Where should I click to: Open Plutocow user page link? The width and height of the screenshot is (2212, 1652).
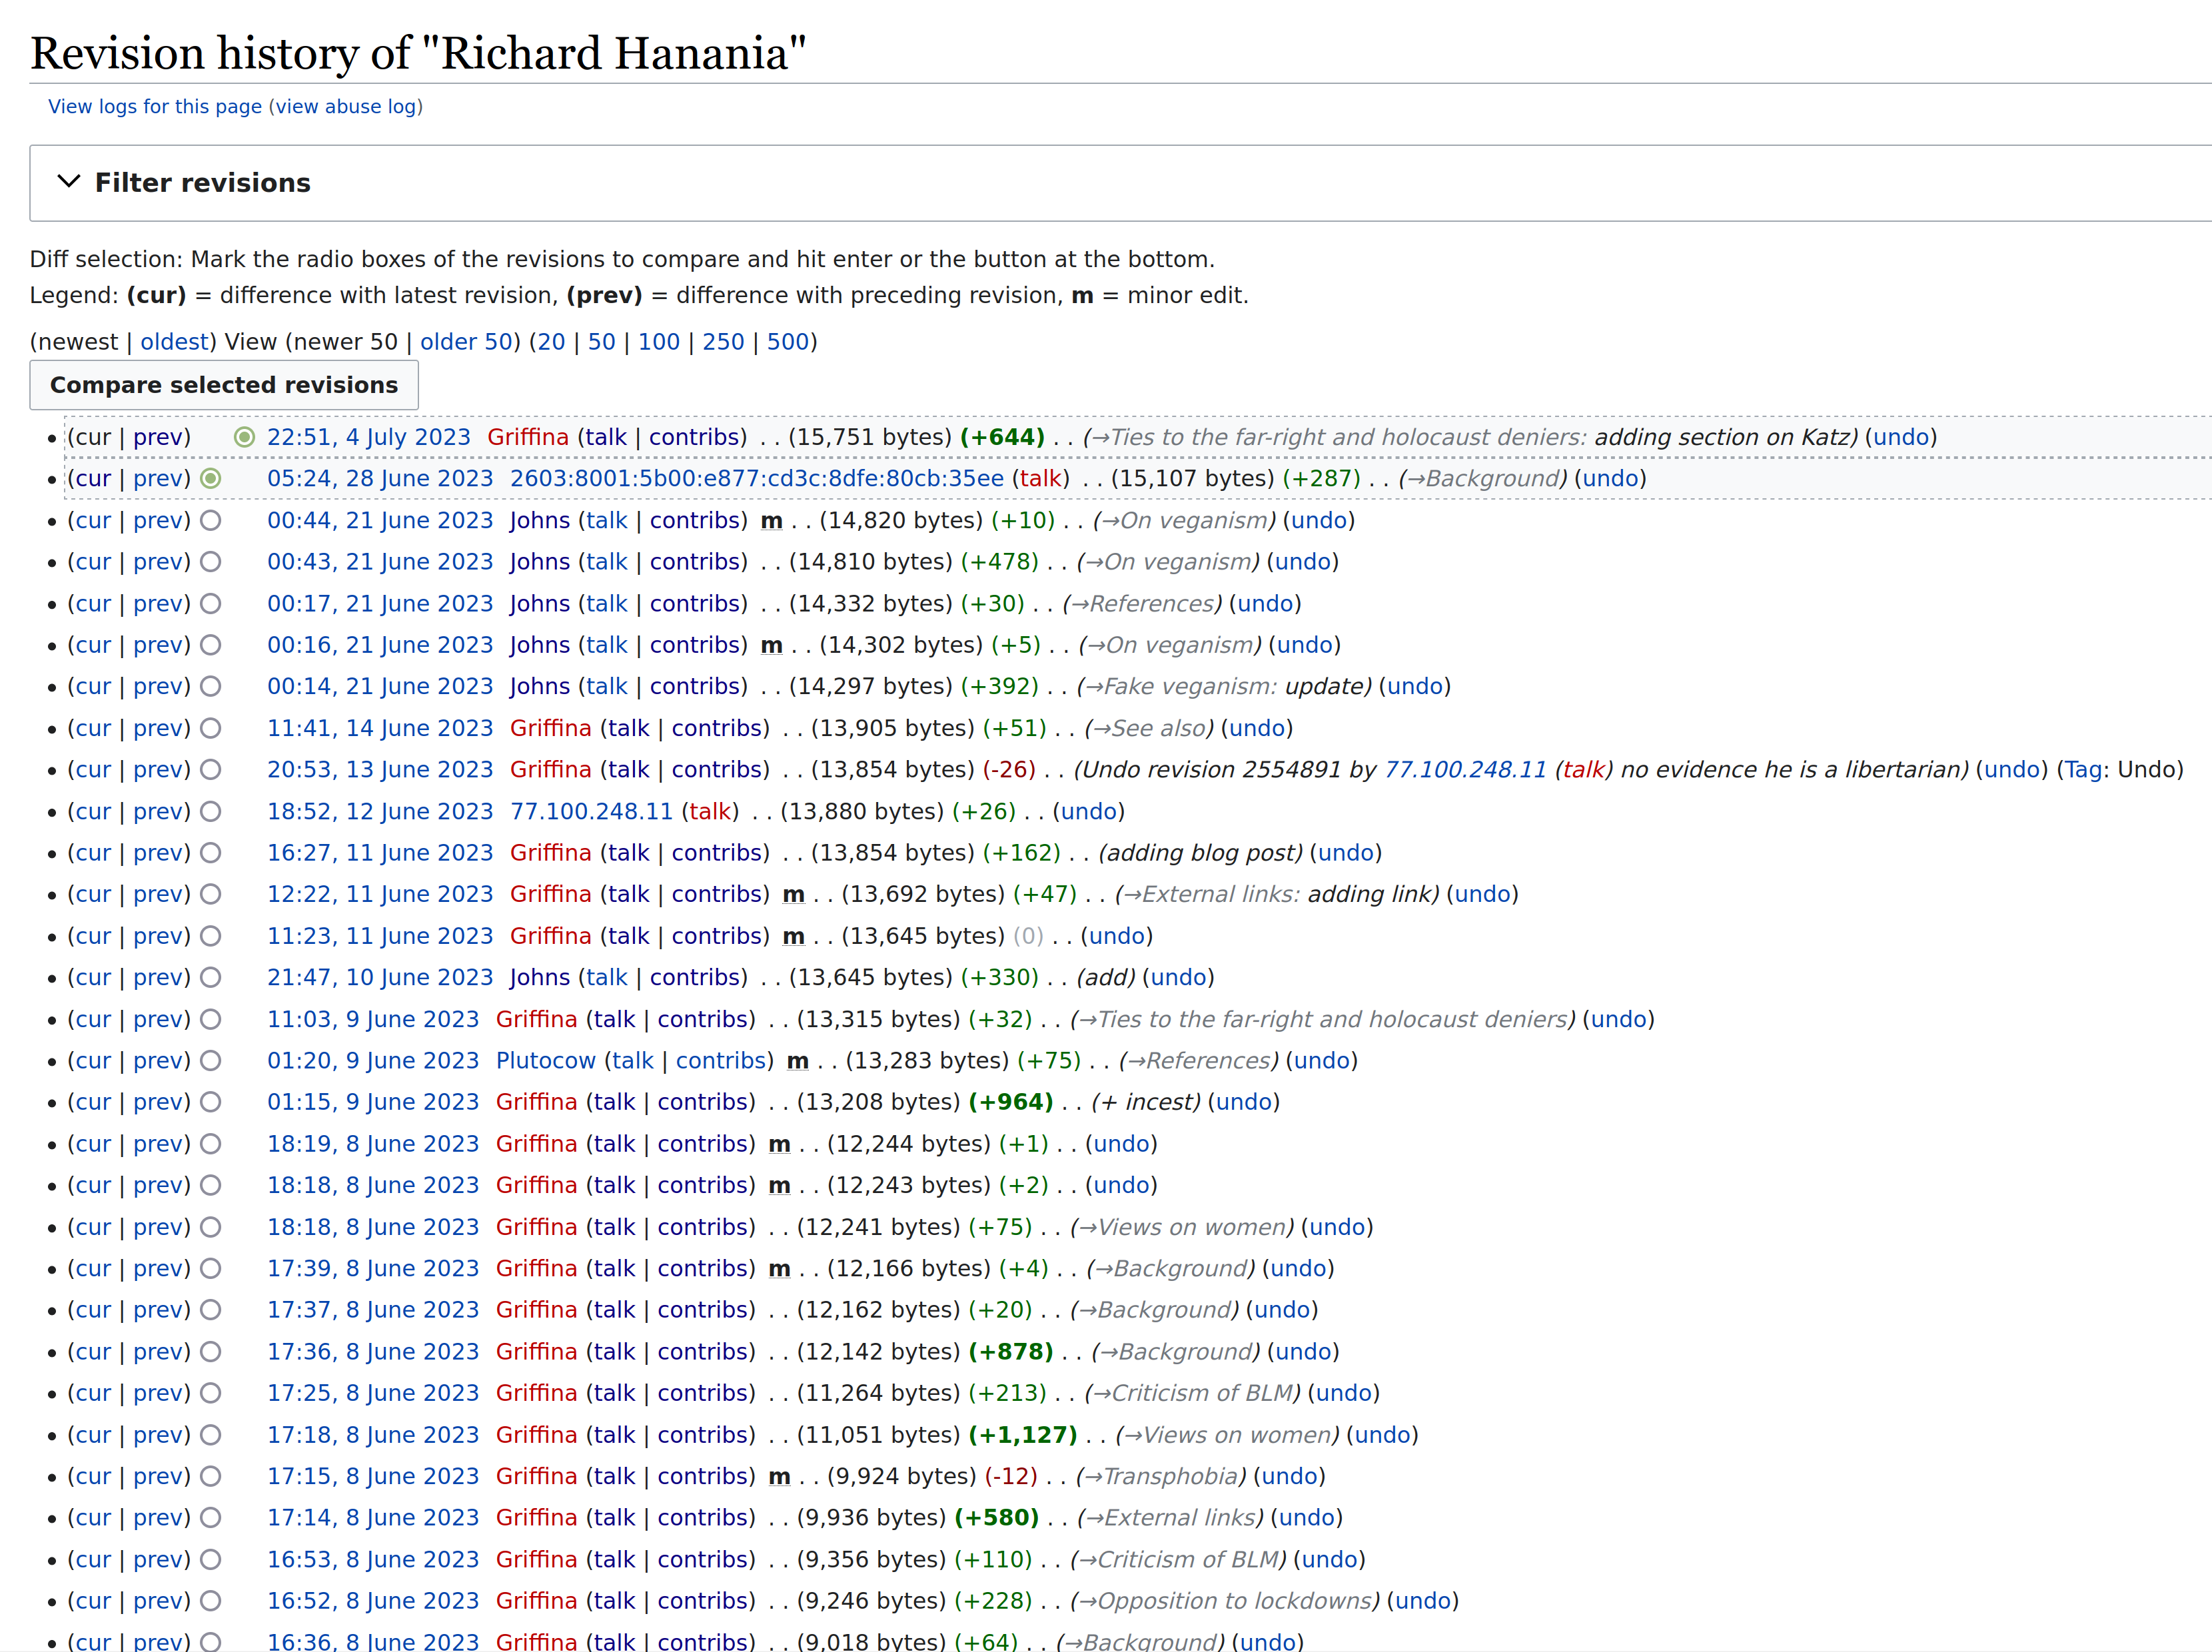coord(545,1060)
